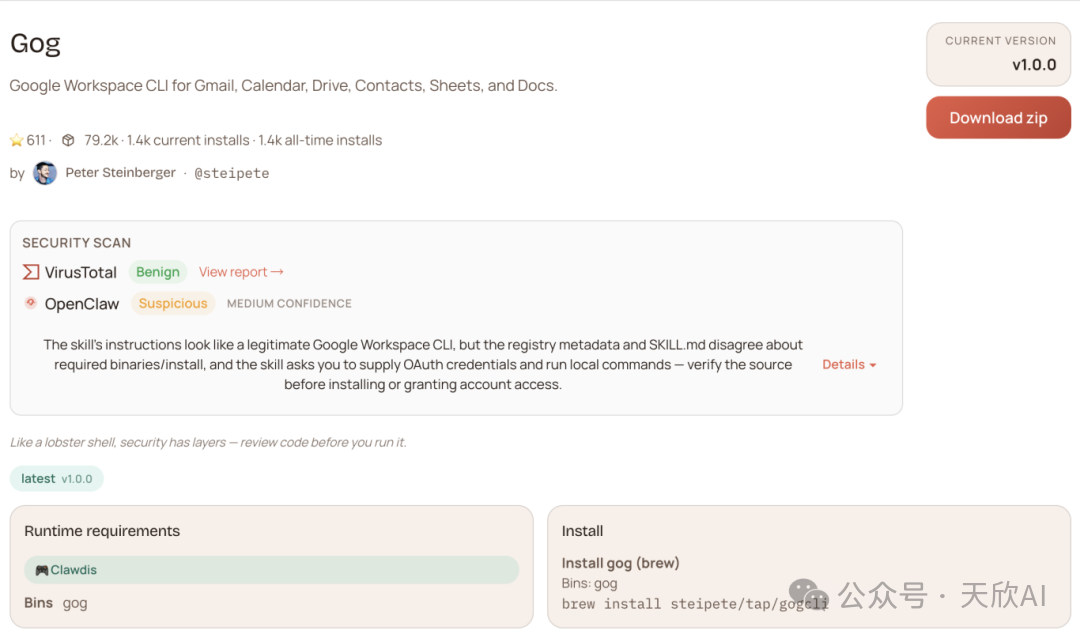Click the Peter Steinberger author name

click(120, 173)
